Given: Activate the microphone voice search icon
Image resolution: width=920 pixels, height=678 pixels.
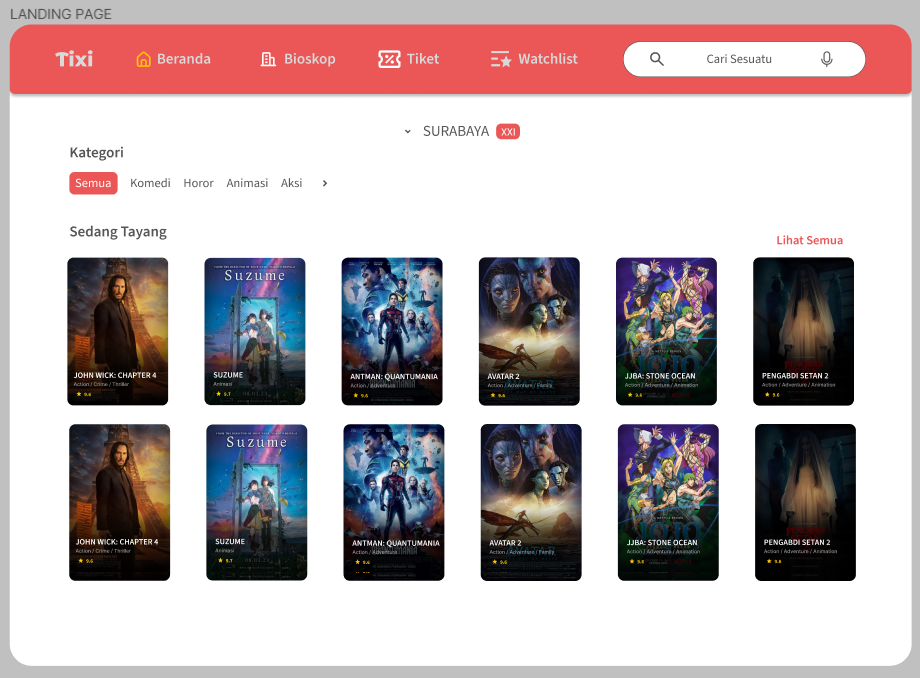Looking at the screenshot, I should tap(827, 59).
